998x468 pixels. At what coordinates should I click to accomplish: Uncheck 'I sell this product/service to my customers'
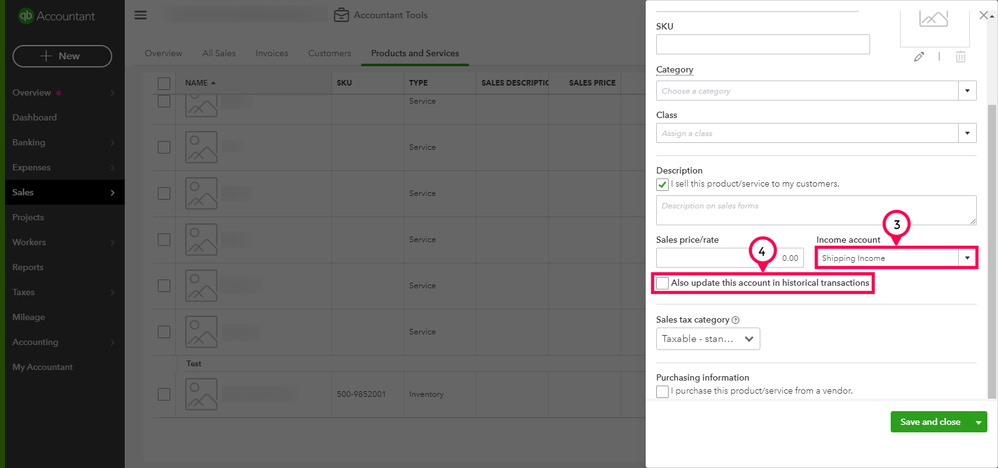pos(663,184)
